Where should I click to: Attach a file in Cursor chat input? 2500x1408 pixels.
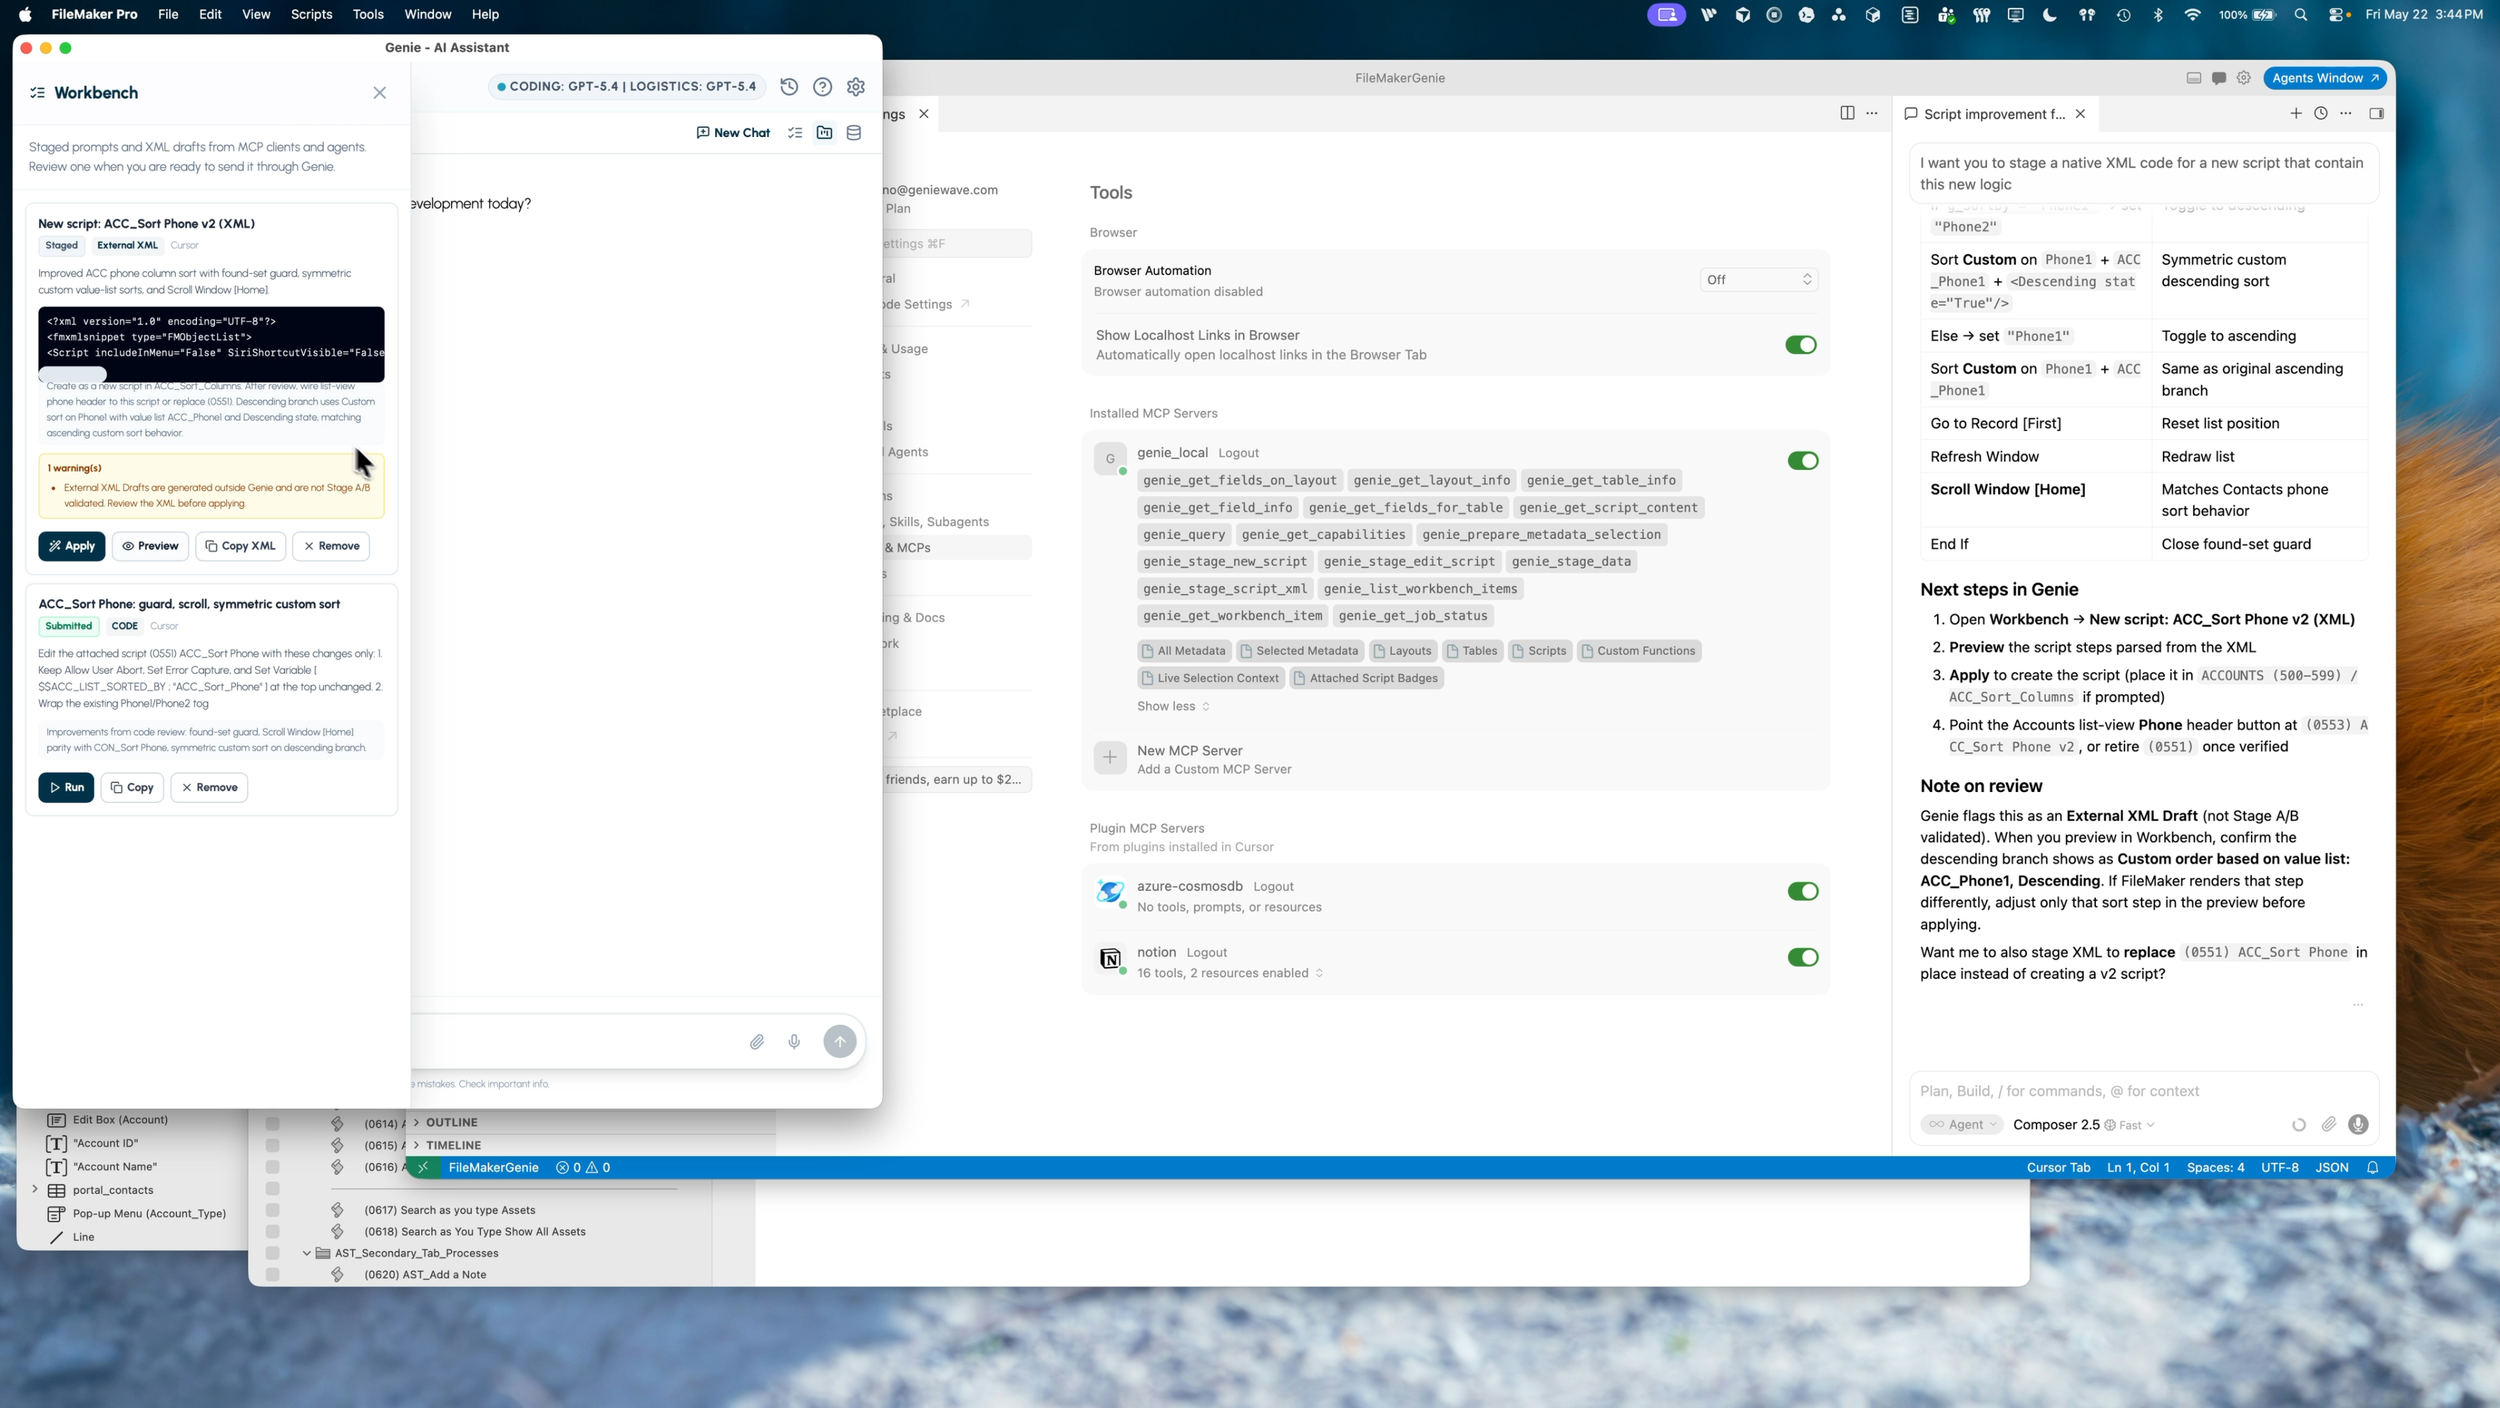pos(2328,1125)
